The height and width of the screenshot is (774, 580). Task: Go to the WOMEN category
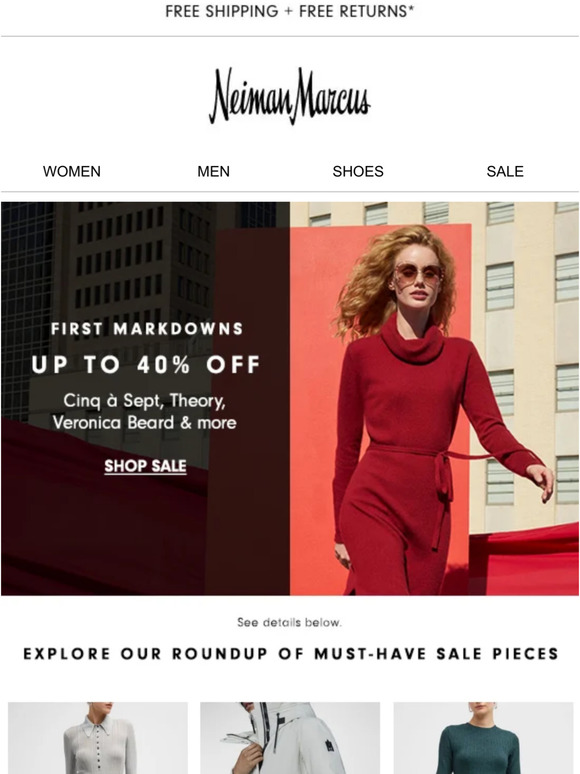click(72, 171)
